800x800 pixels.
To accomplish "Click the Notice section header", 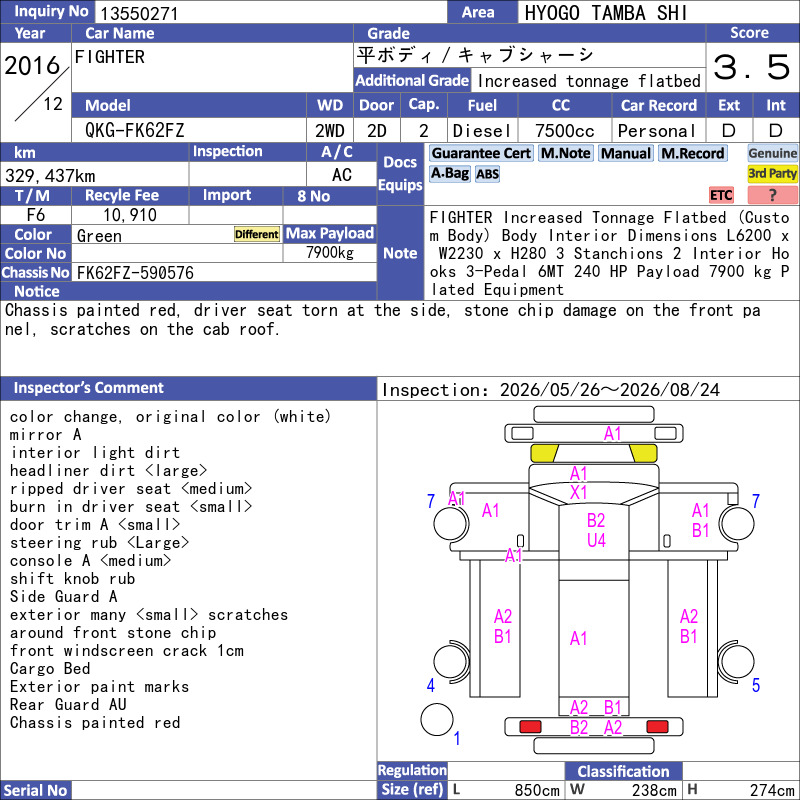I will coord(188,291).
